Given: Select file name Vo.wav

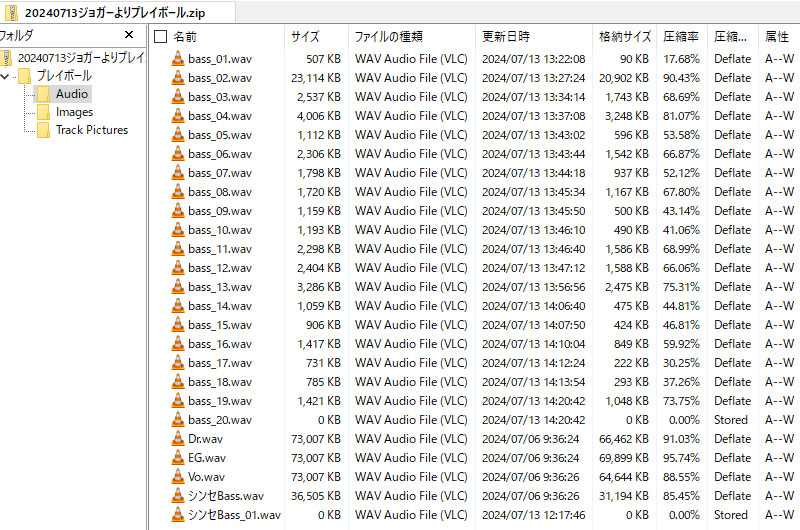Looking at the screenshot, I should click(206, 477).
